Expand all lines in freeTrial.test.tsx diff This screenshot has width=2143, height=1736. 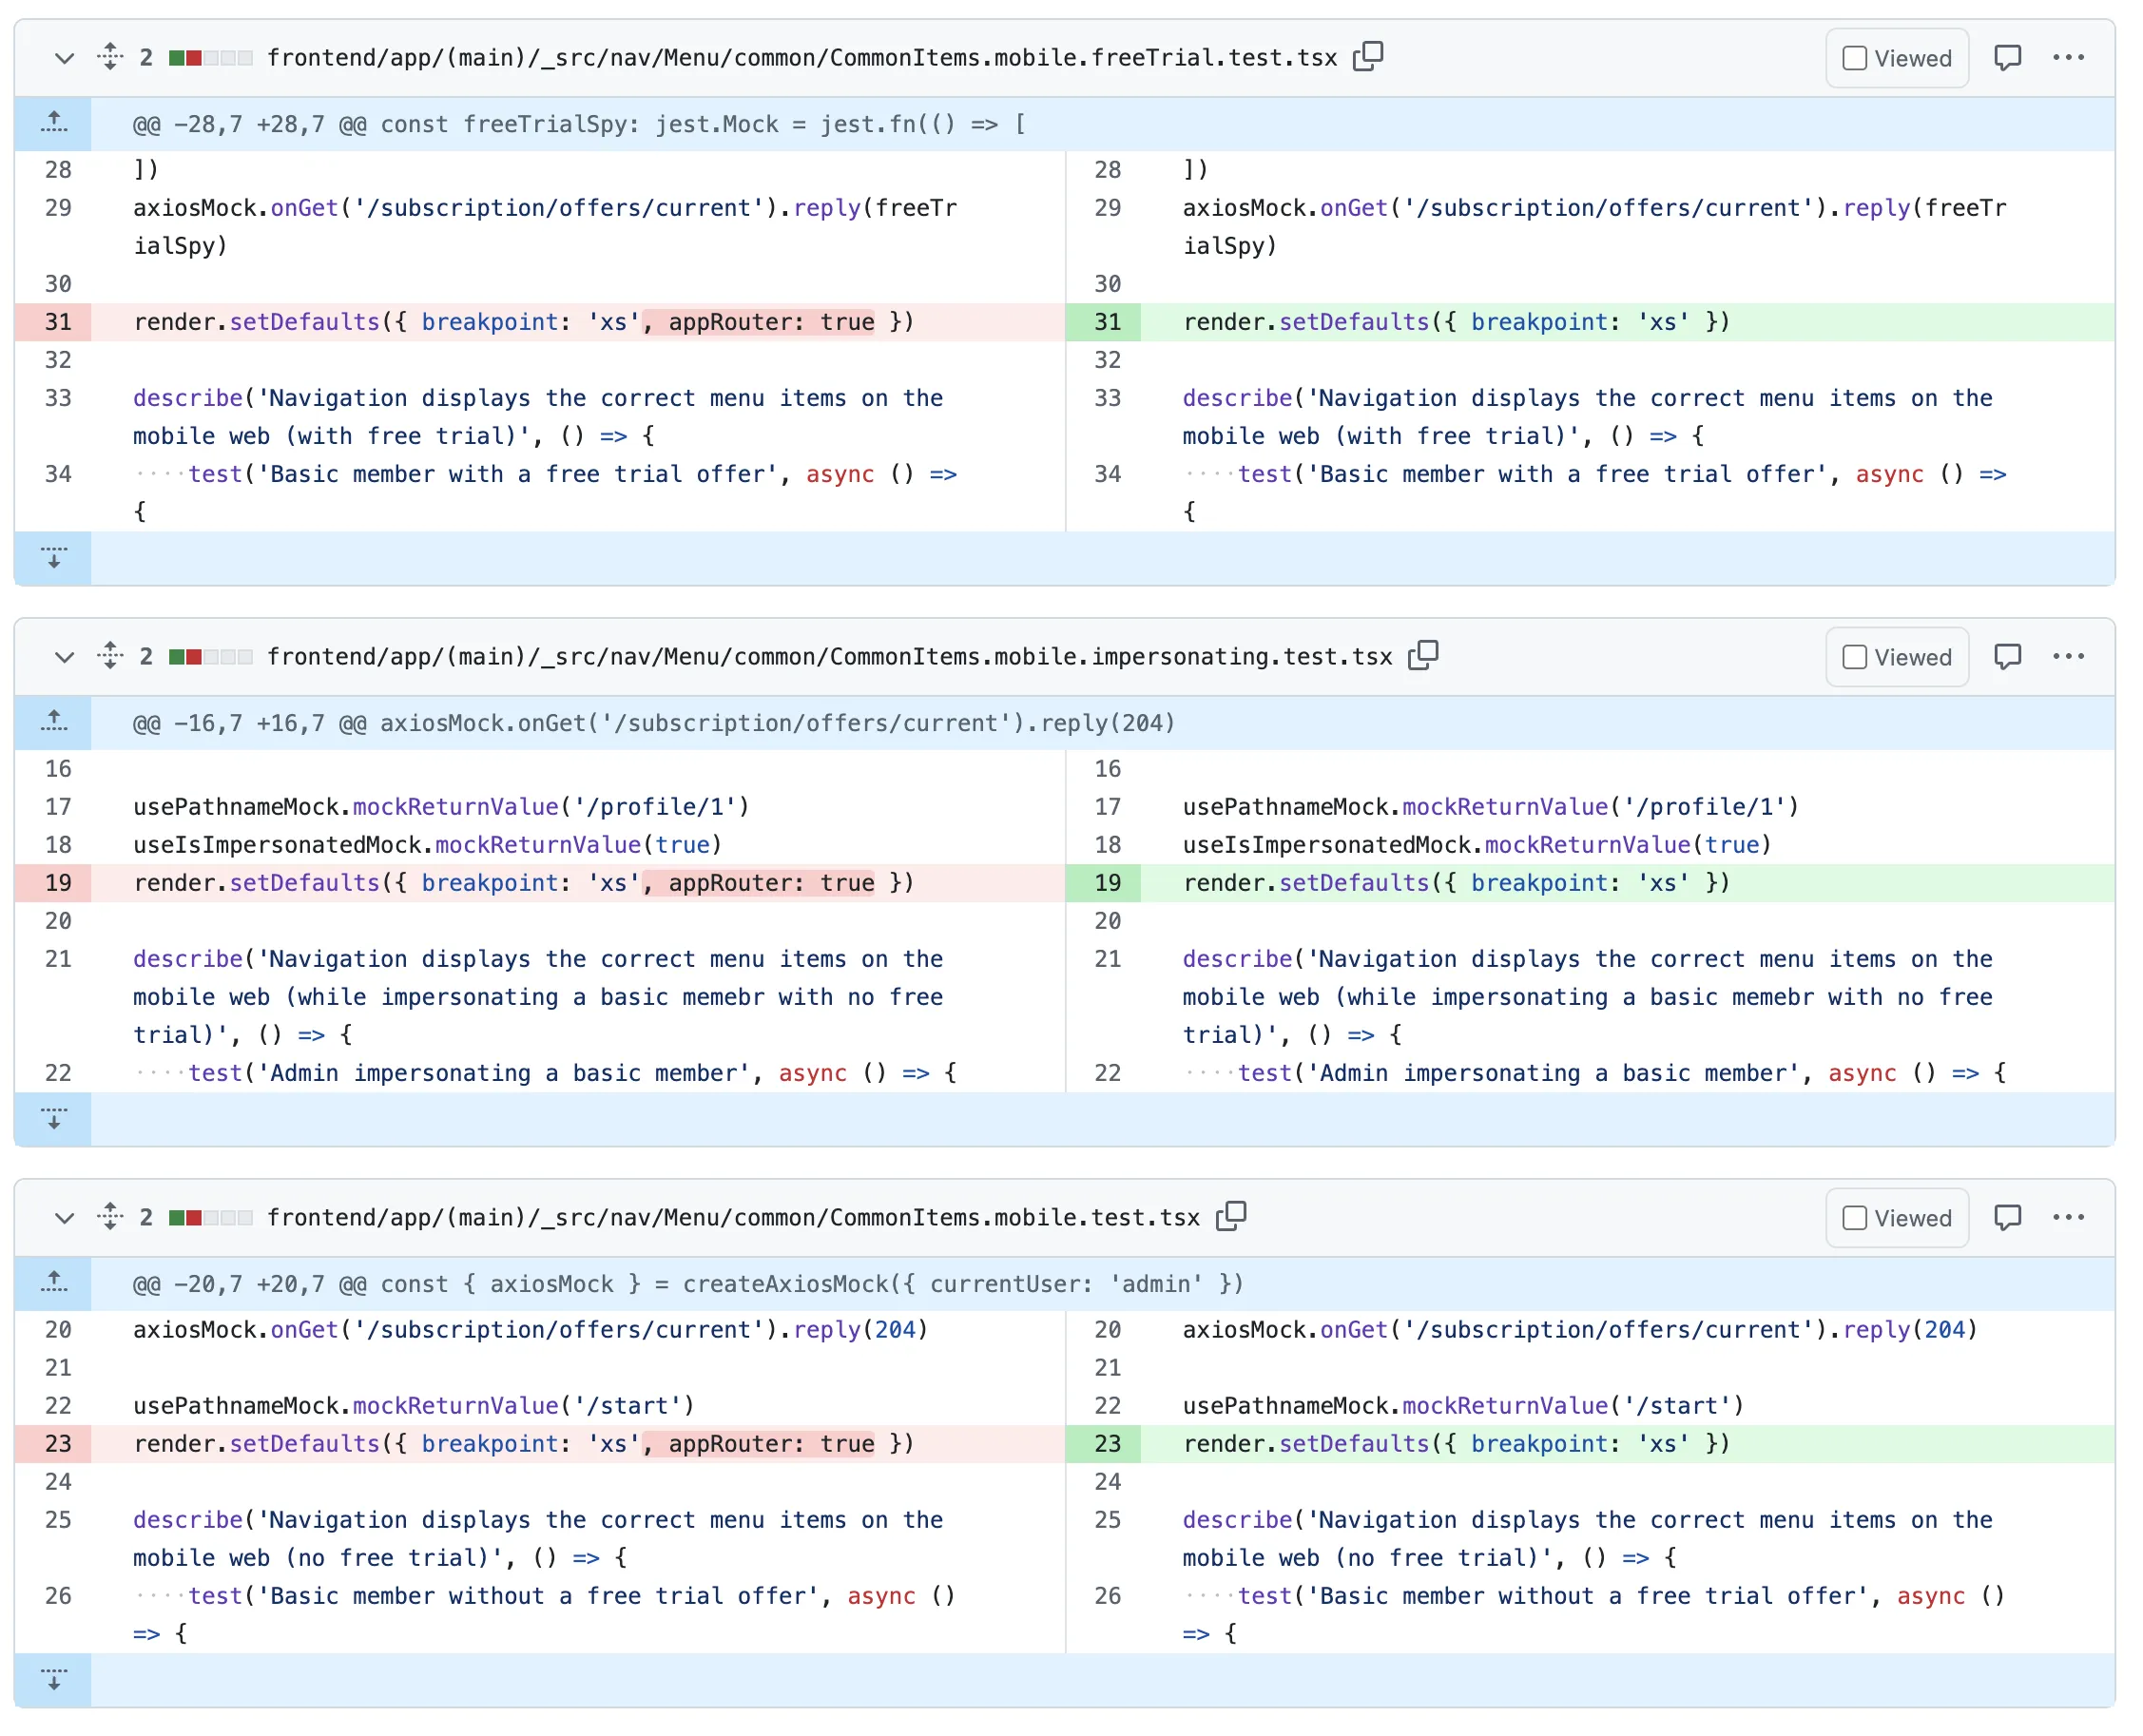click(x=110, y=57)
